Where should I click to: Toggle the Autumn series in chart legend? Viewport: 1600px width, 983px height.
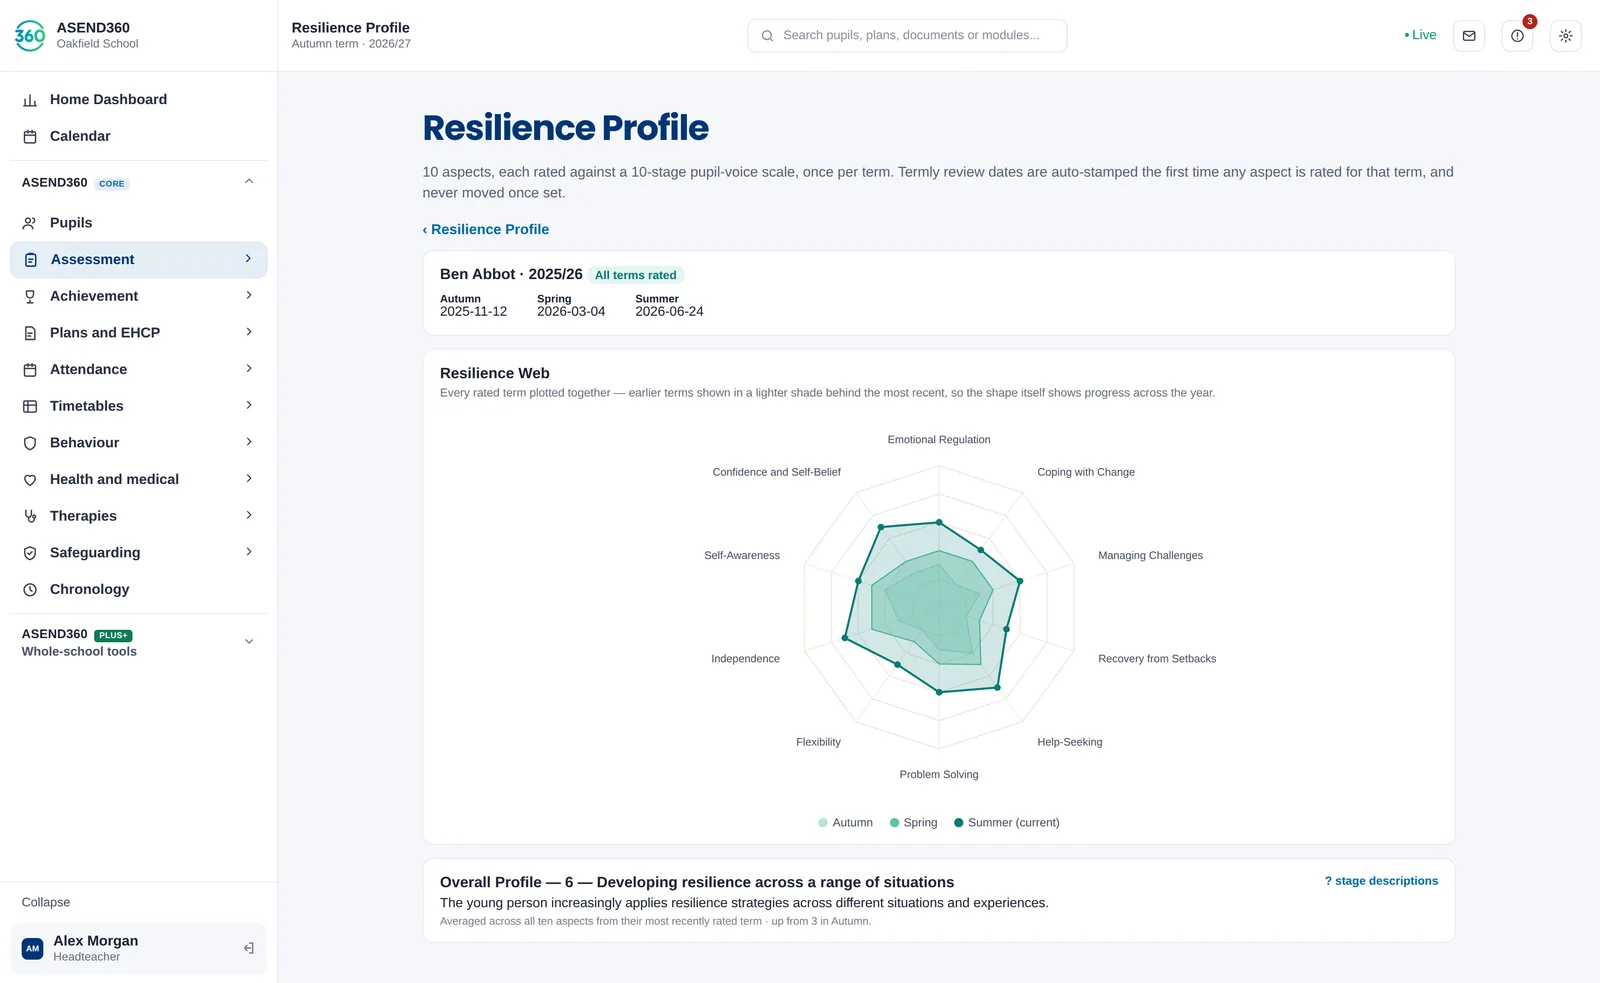click(x=845, y=823)
